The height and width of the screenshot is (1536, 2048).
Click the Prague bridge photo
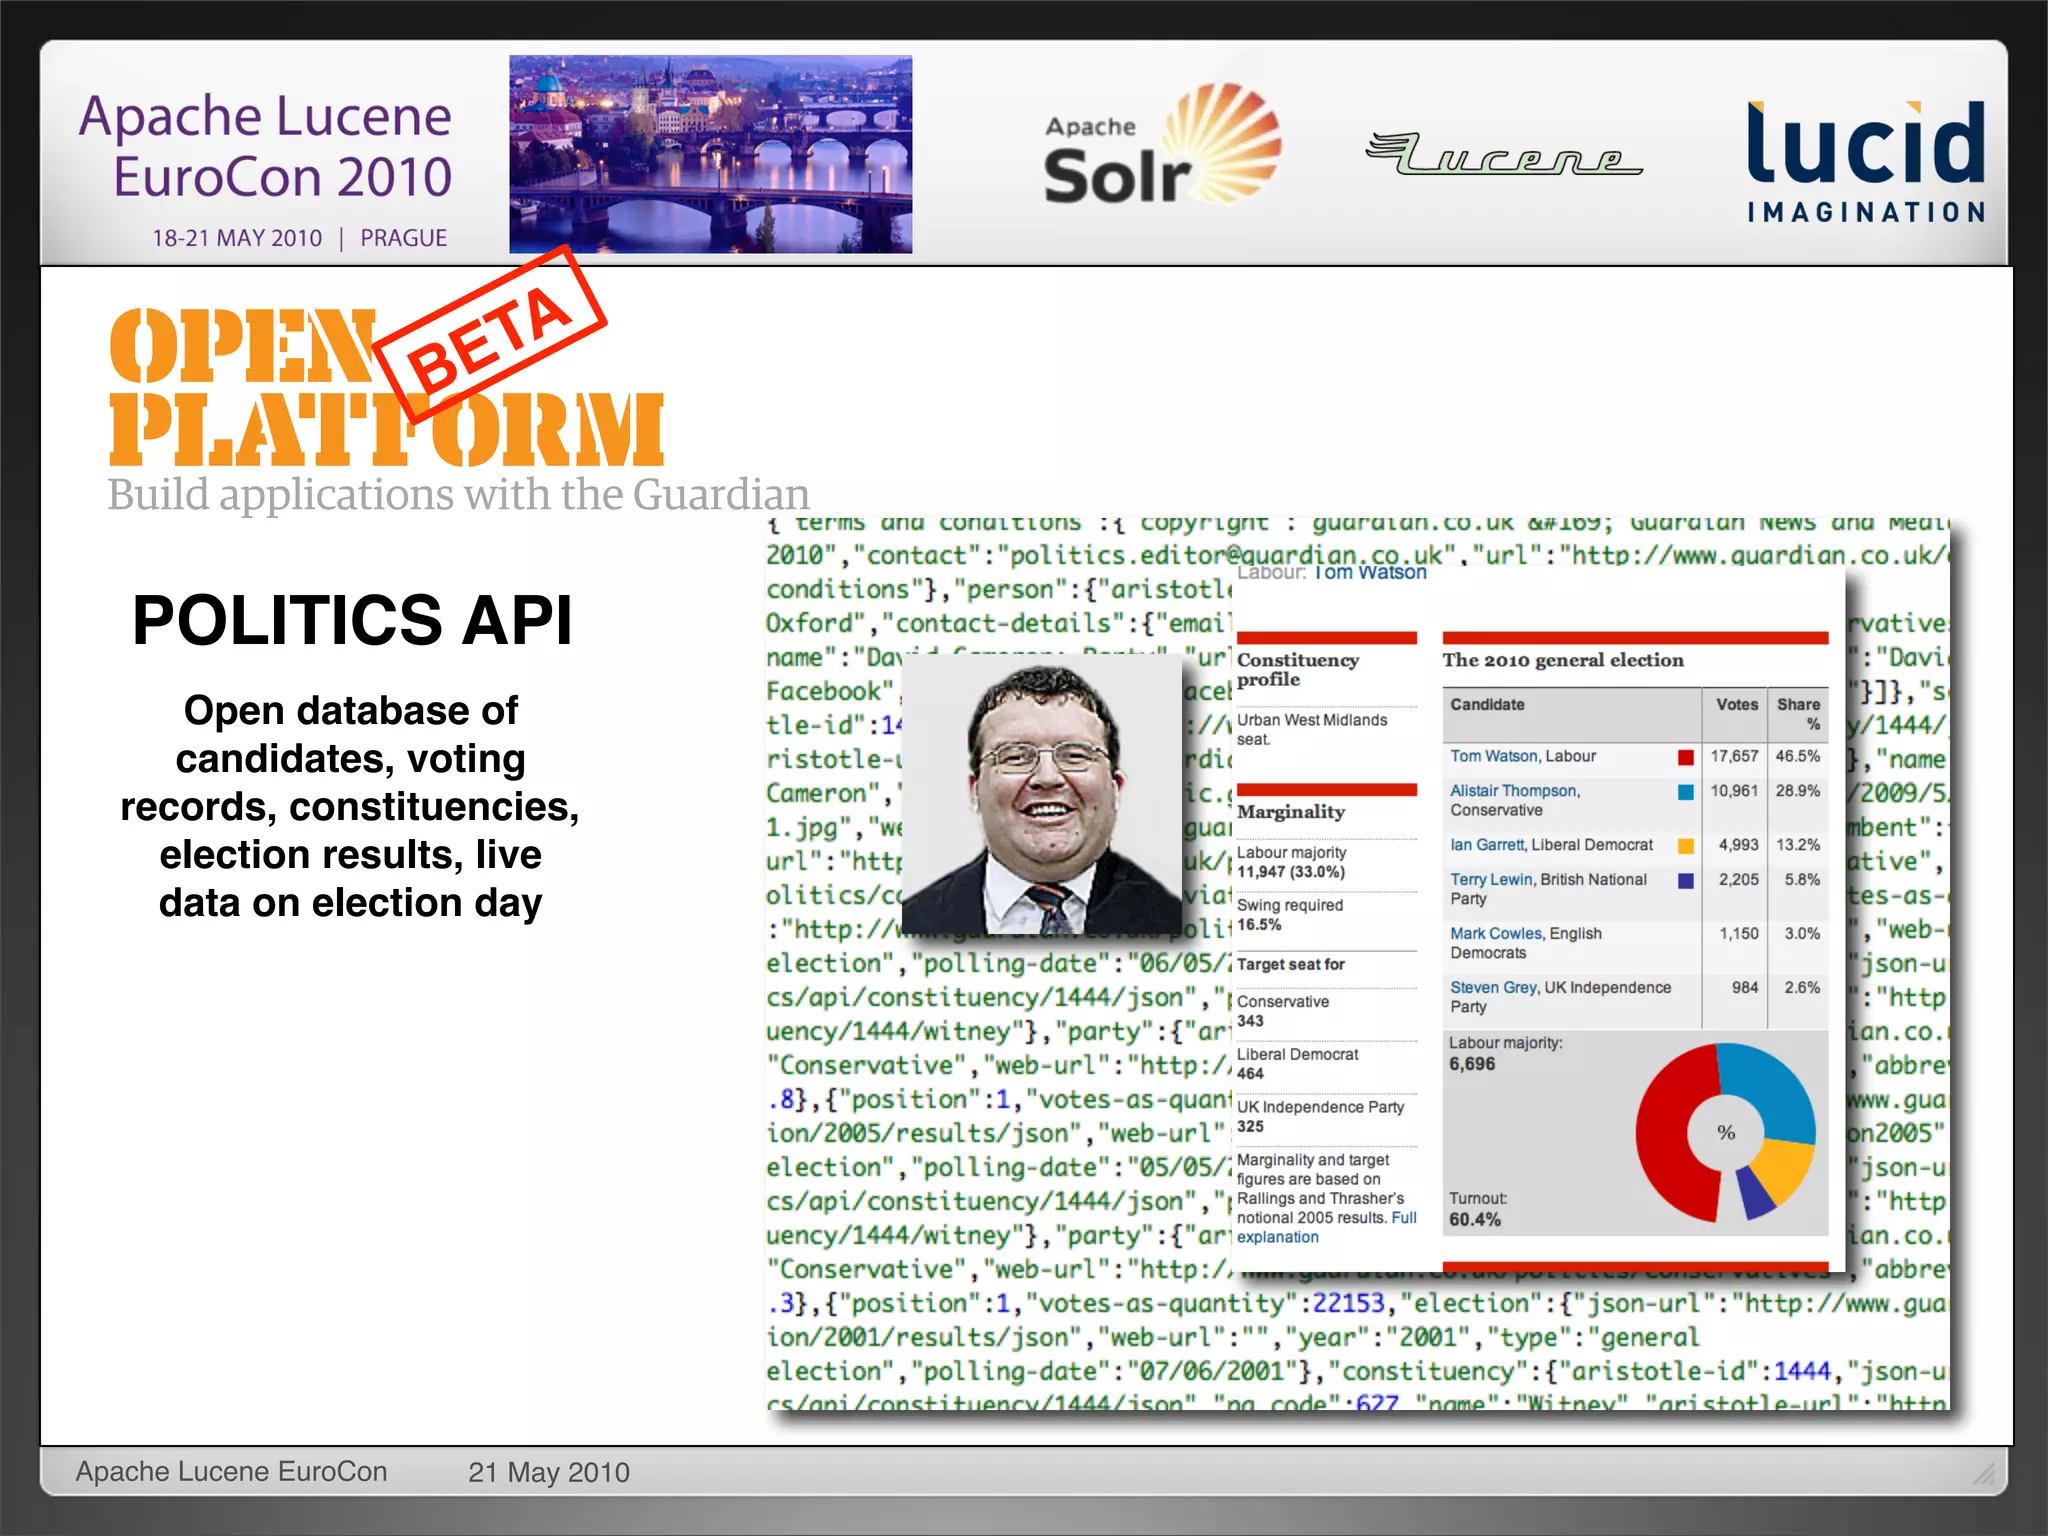pos(711,154)
